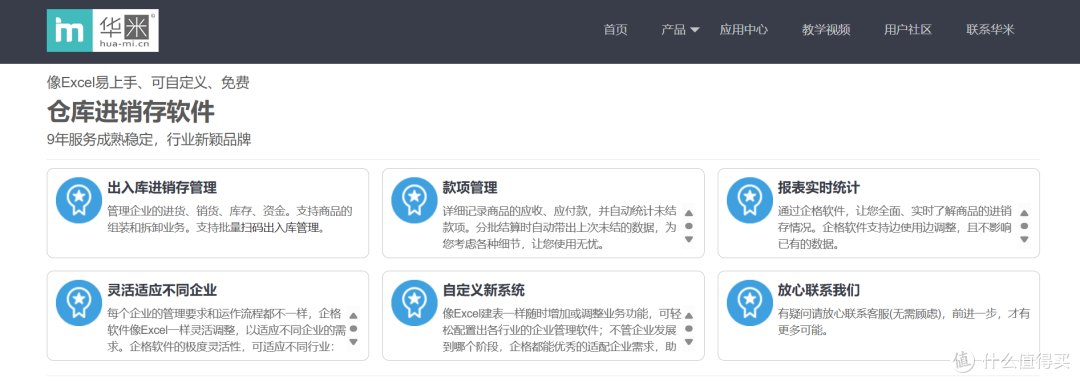Image resolution: width=1080 pixels, height=383 pixels.
Task: Click the 报表实时统计 card title
Action: [x=819, y=188]
